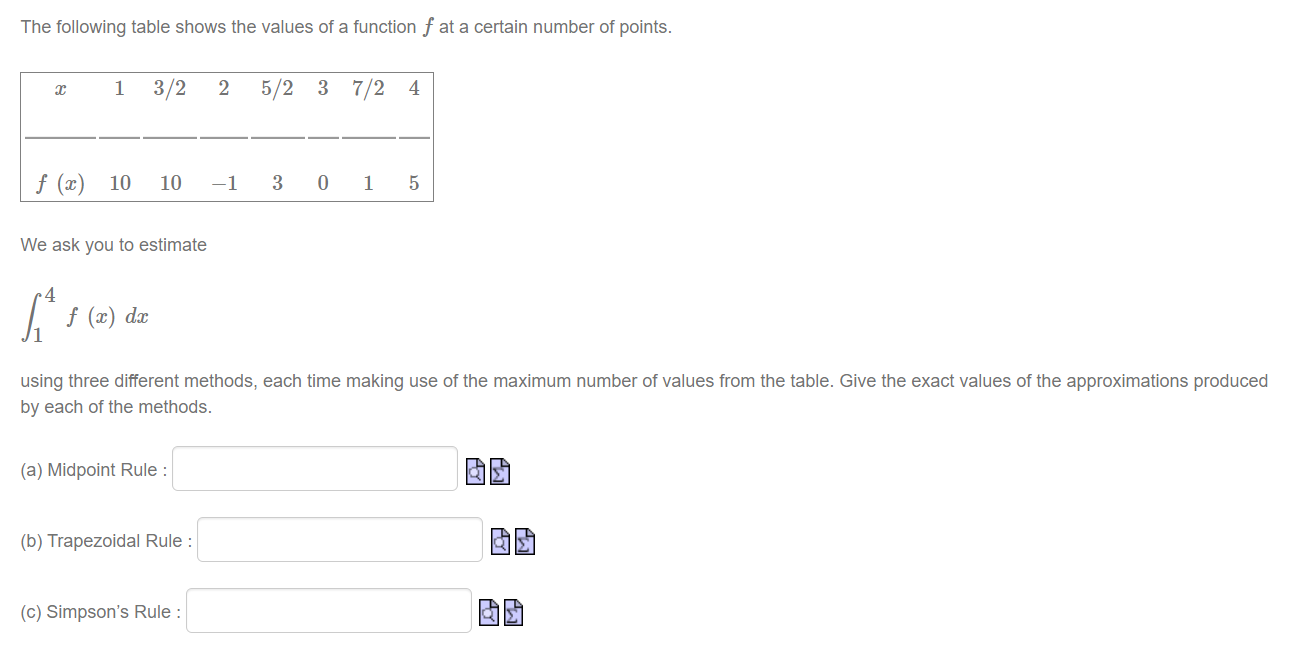
Task: Click the displayed definite integral expression
Action: pos(85,313)
